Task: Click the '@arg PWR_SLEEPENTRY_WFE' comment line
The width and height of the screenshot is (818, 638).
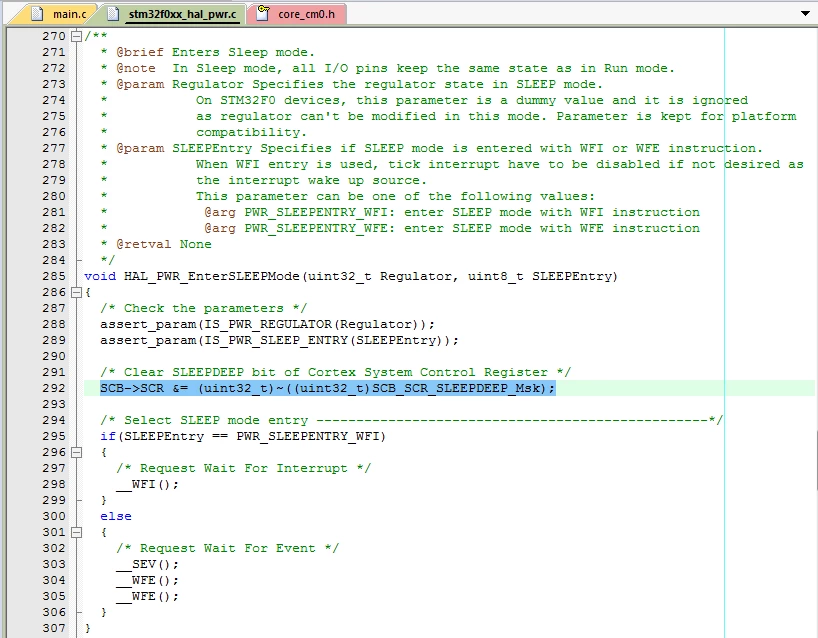Action: pos(452,228)
